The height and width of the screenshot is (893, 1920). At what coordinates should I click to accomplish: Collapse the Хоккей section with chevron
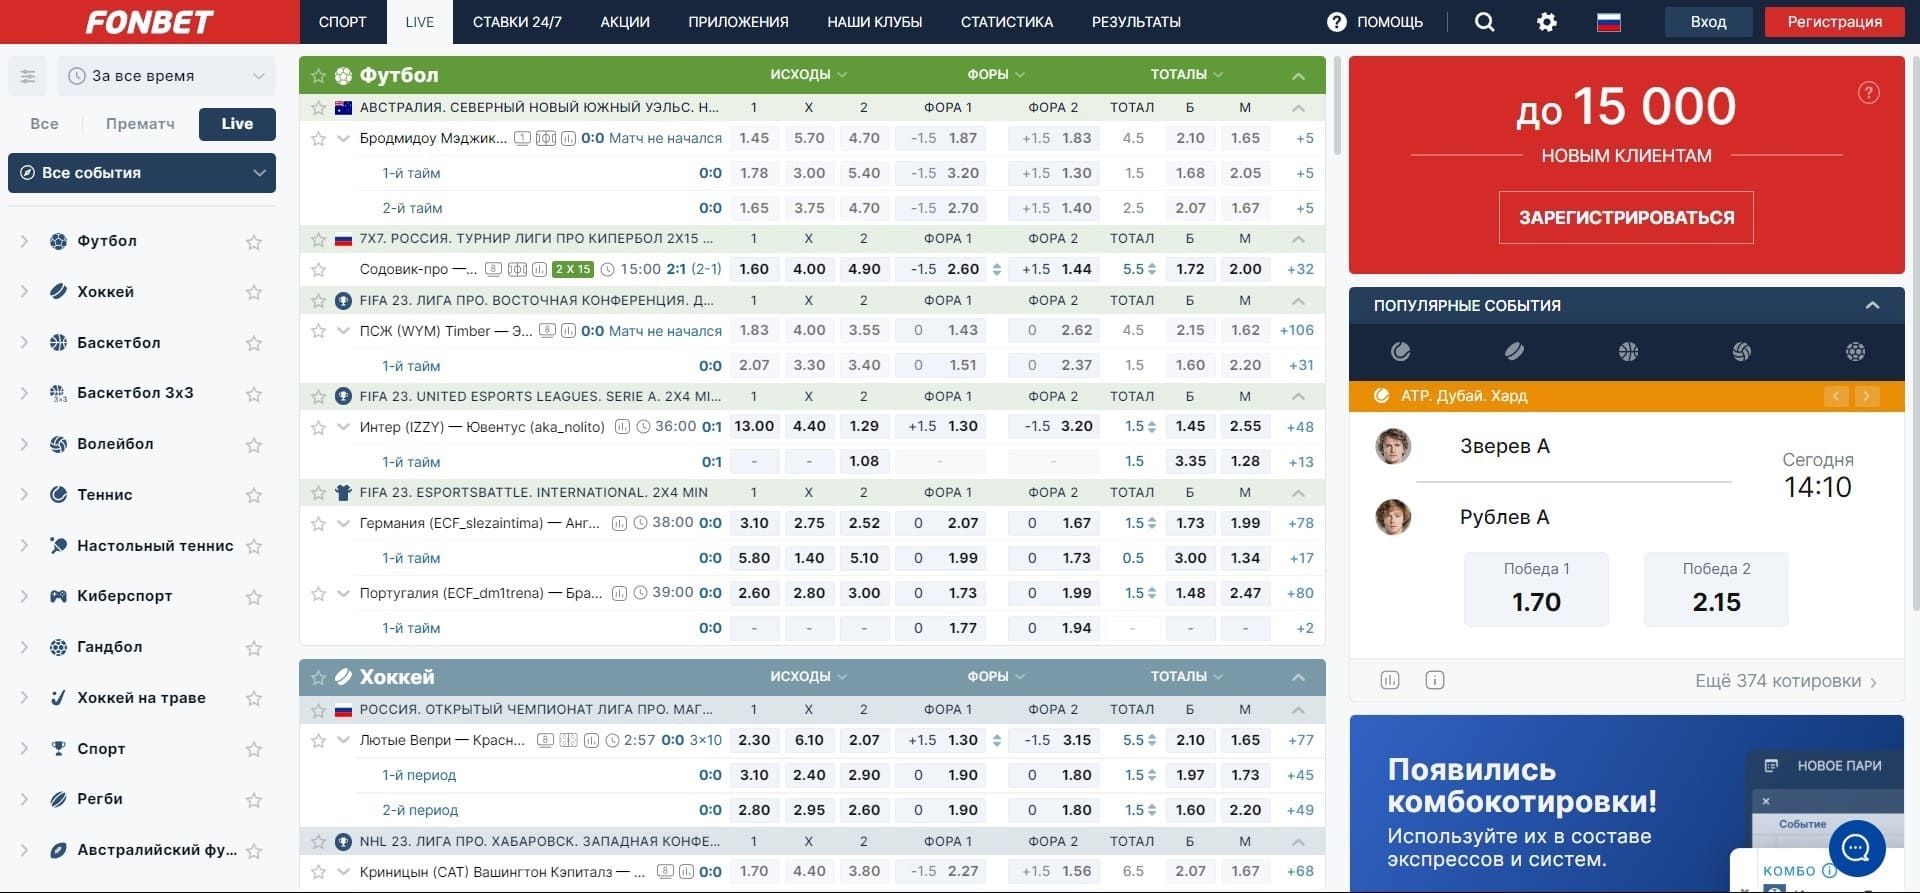1298,678
